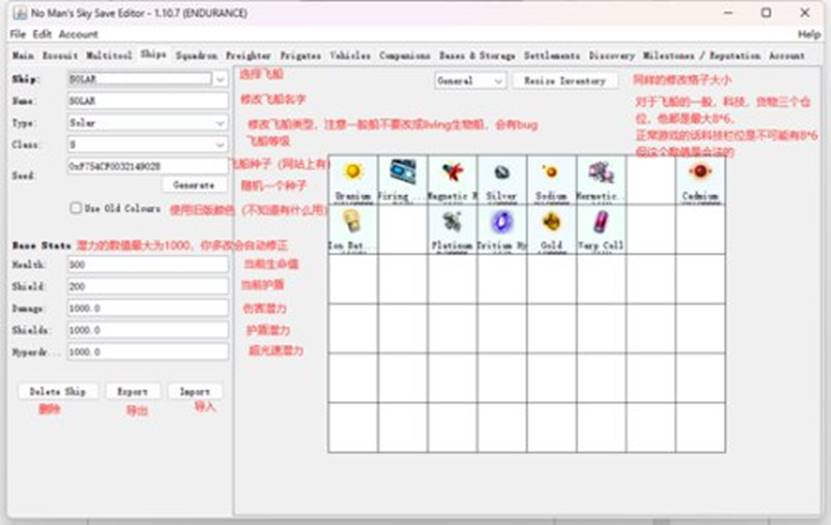Select the Hermetic Seal item
831x525 pixels.
pos(601,180)
